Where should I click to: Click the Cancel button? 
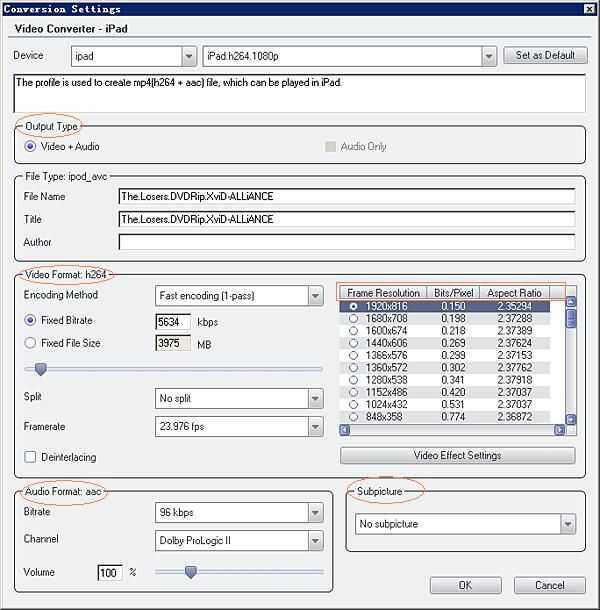(x=550, y=585)
